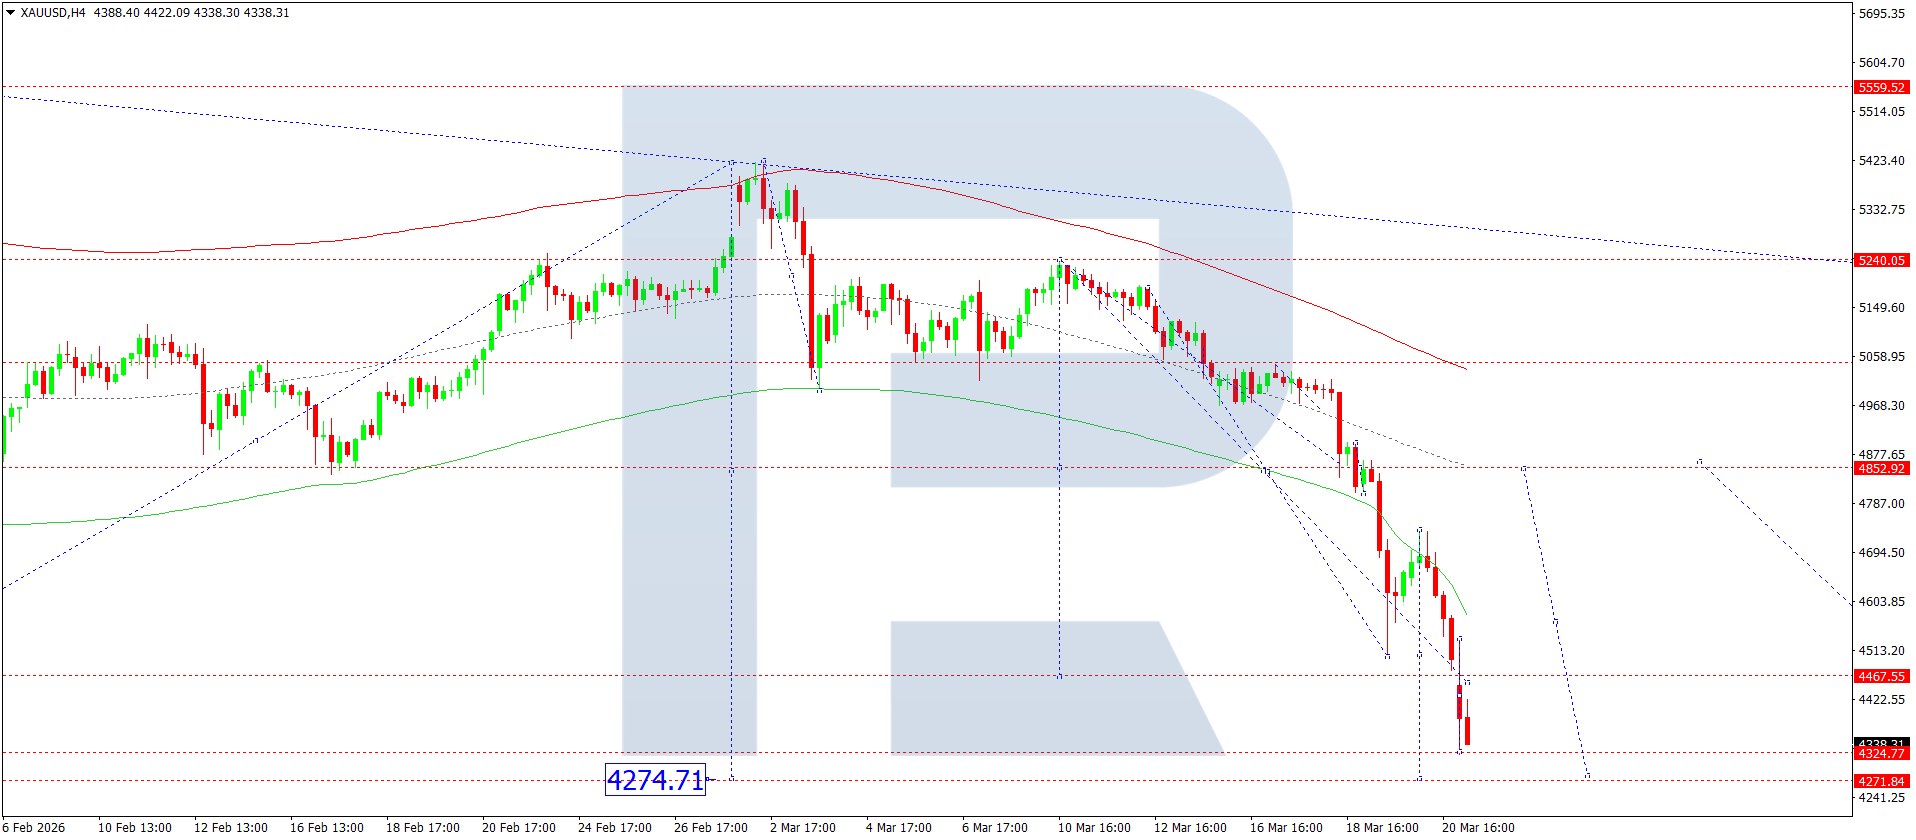
Task: Select the 4787.00 price scale value
Action: pyautogui.click(x=1881, y=504)
